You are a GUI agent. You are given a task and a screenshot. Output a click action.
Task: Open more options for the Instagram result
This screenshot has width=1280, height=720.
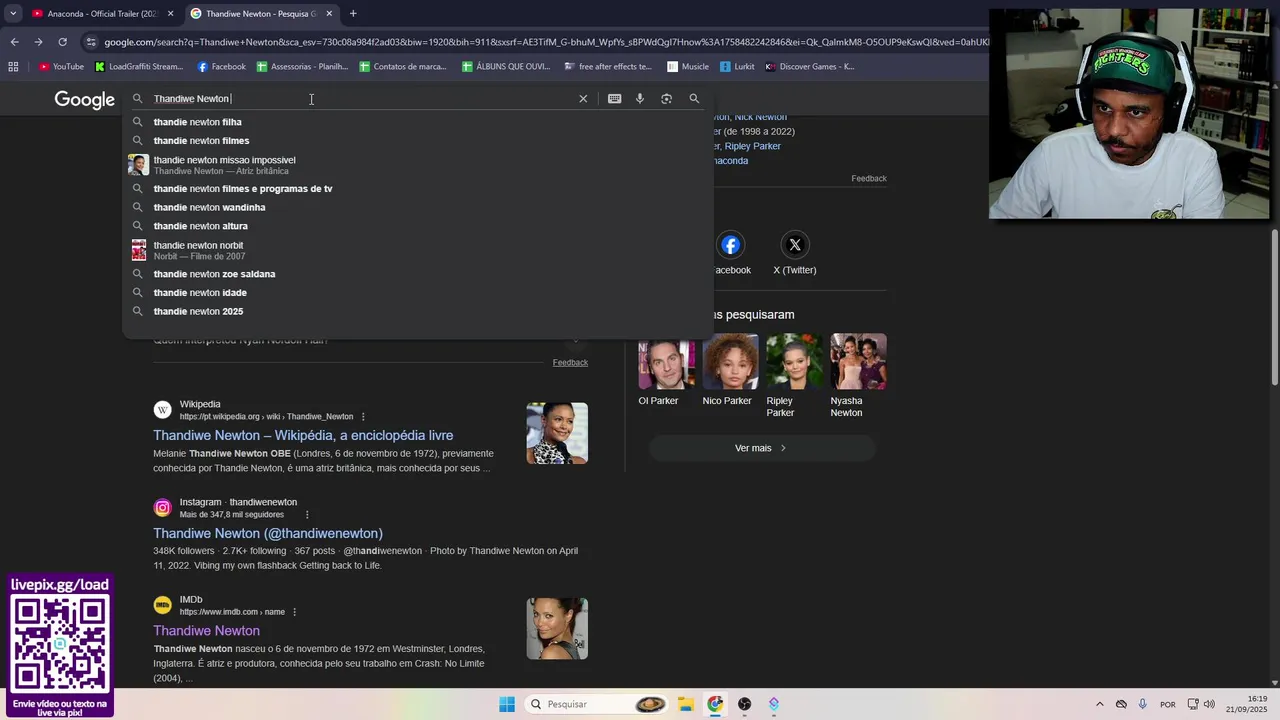pyautogui.click(x=307, y=515)
